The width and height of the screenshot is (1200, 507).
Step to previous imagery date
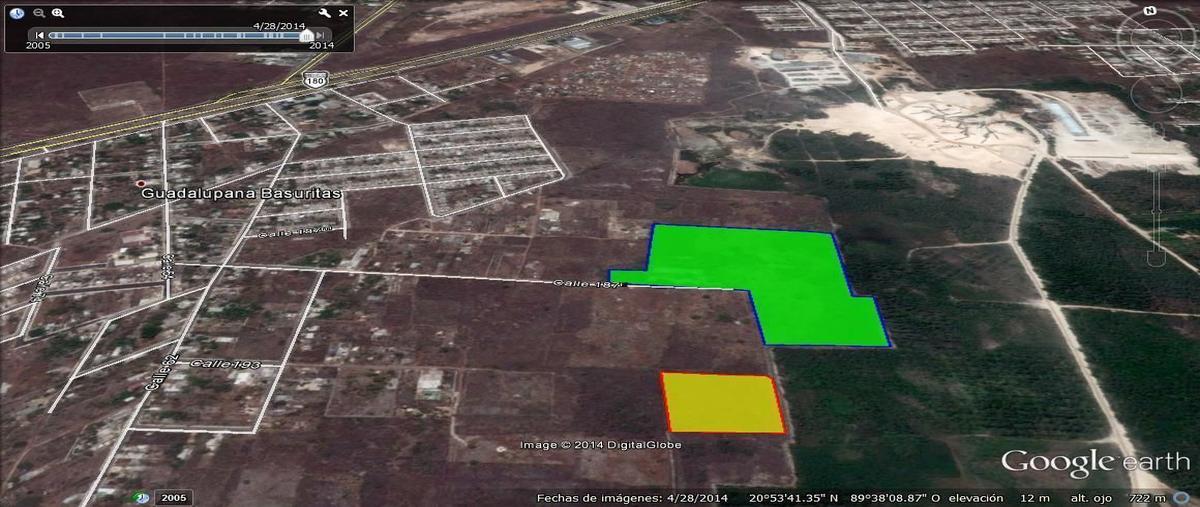pyautogui.click(x=40, y=35)
